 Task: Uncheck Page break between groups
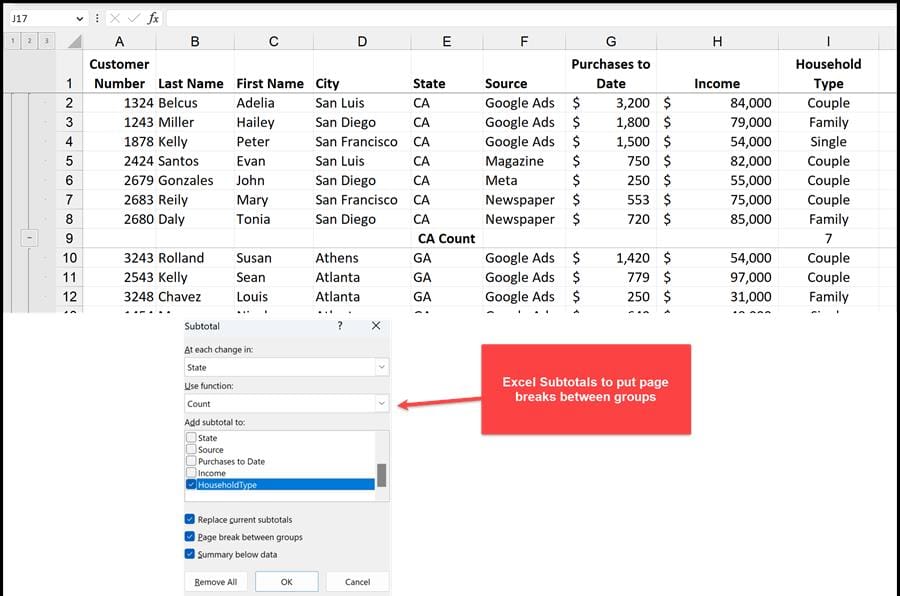[191, 536]
